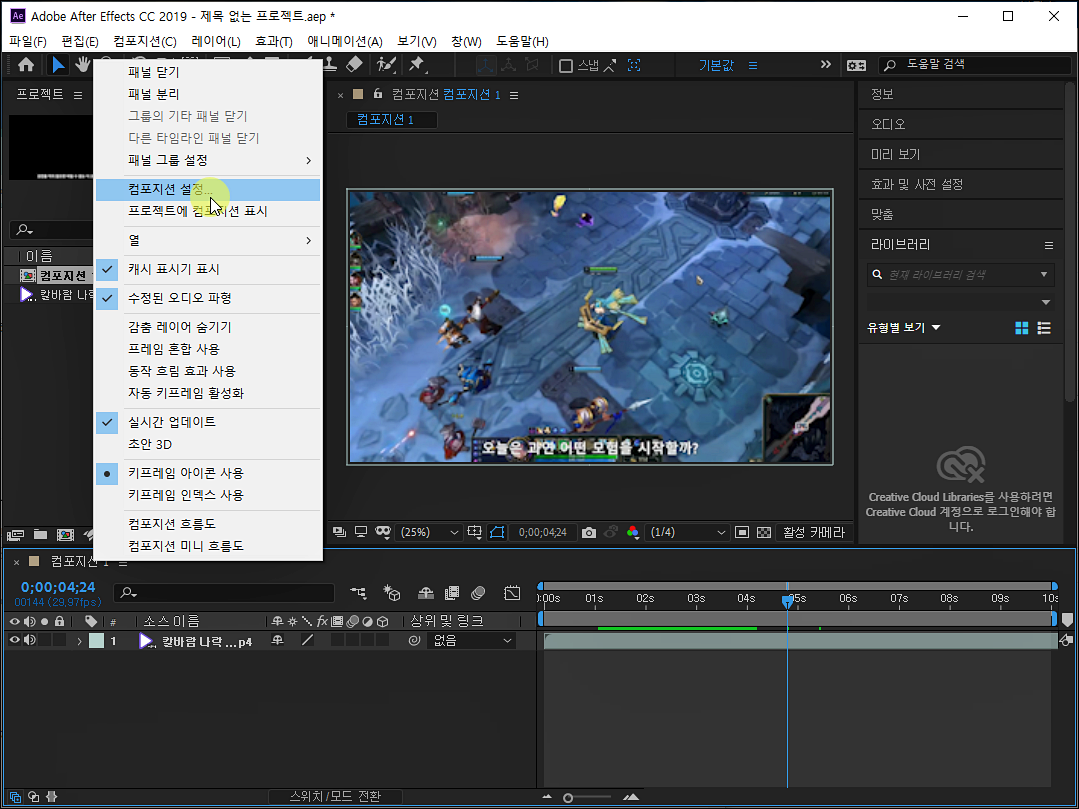Expand the '열' submenu
This screenshot has width=1079, height=809.
pos(208,240)
